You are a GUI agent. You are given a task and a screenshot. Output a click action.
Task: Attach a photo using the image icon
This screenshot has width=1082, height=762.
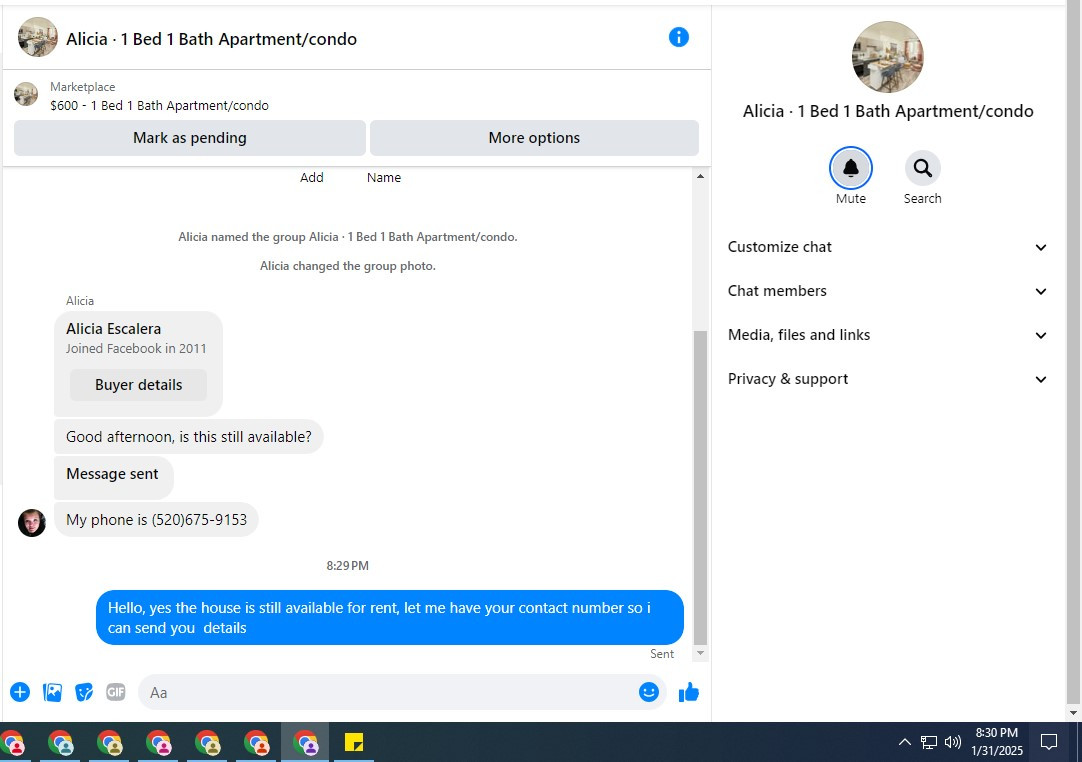pyautogui.click(x=52, y=692)
